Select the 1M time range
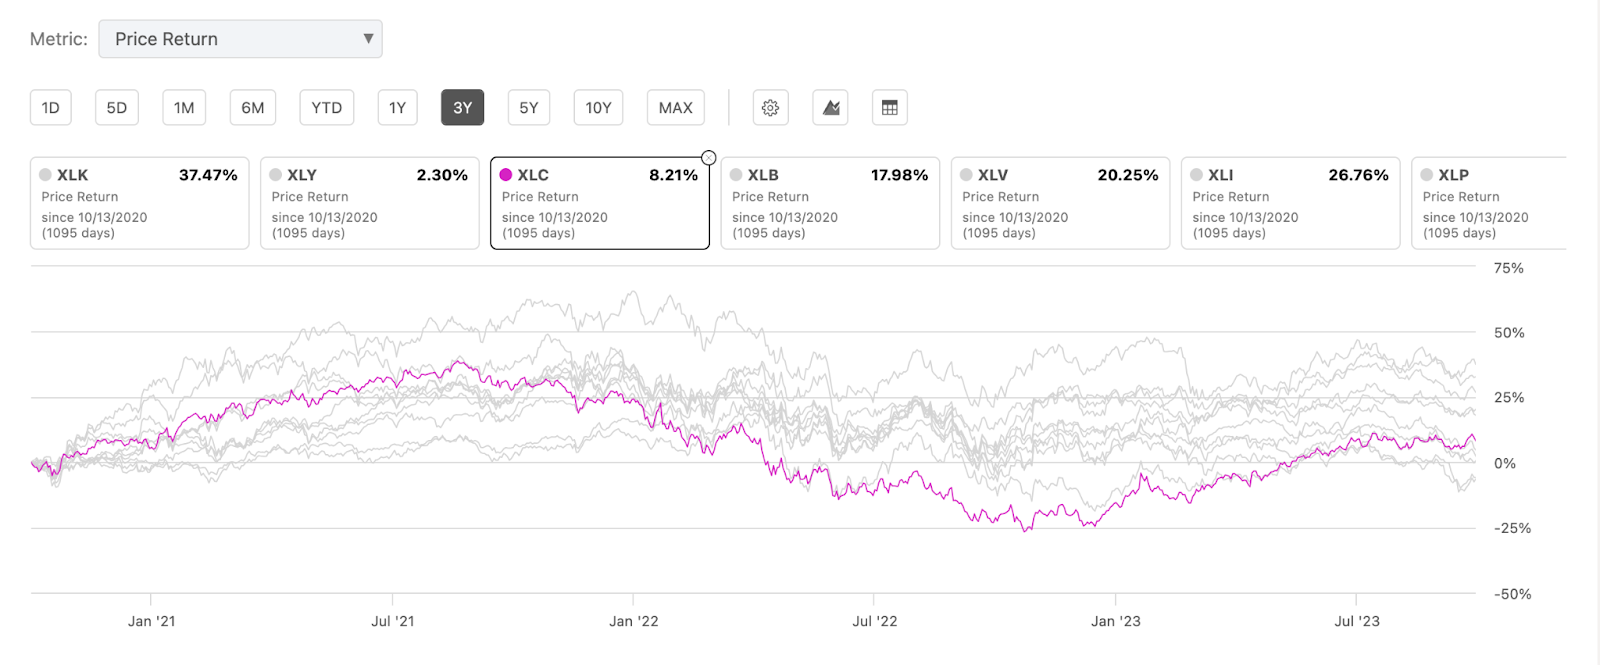 [184, 108]
